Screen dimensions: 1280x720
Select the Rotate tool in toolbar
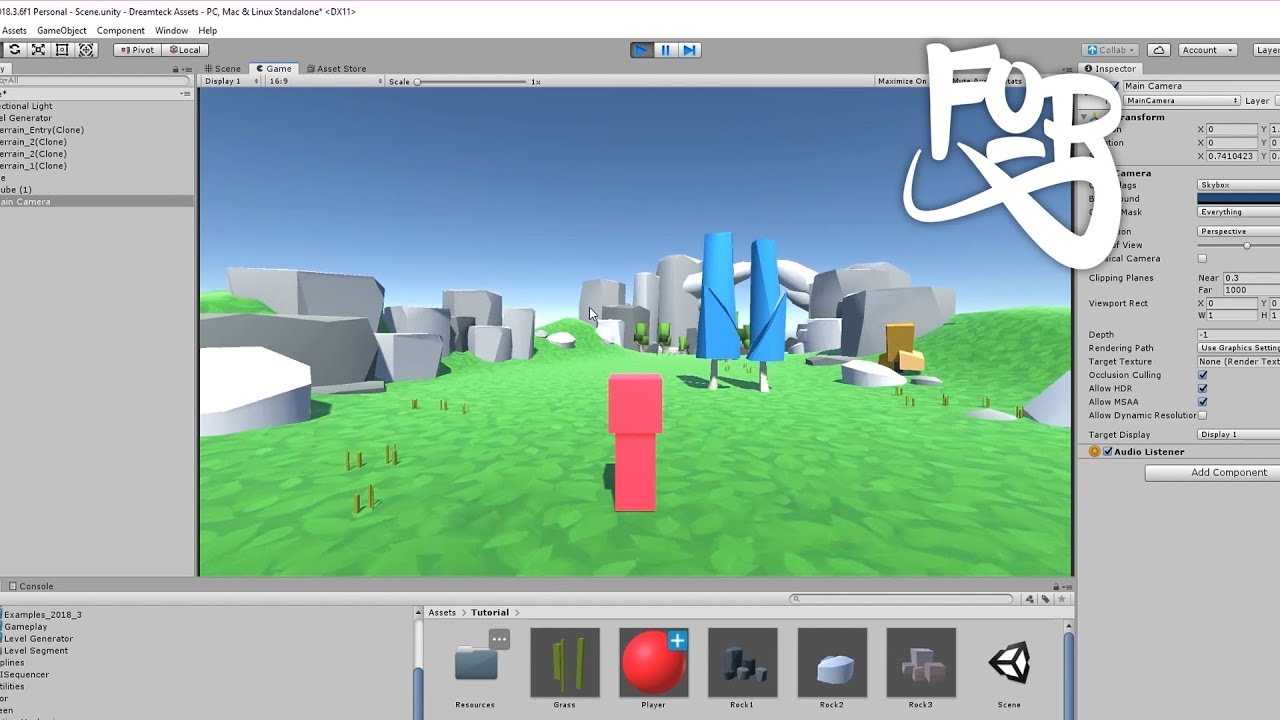pyautogui.click(x=14, y=50)
